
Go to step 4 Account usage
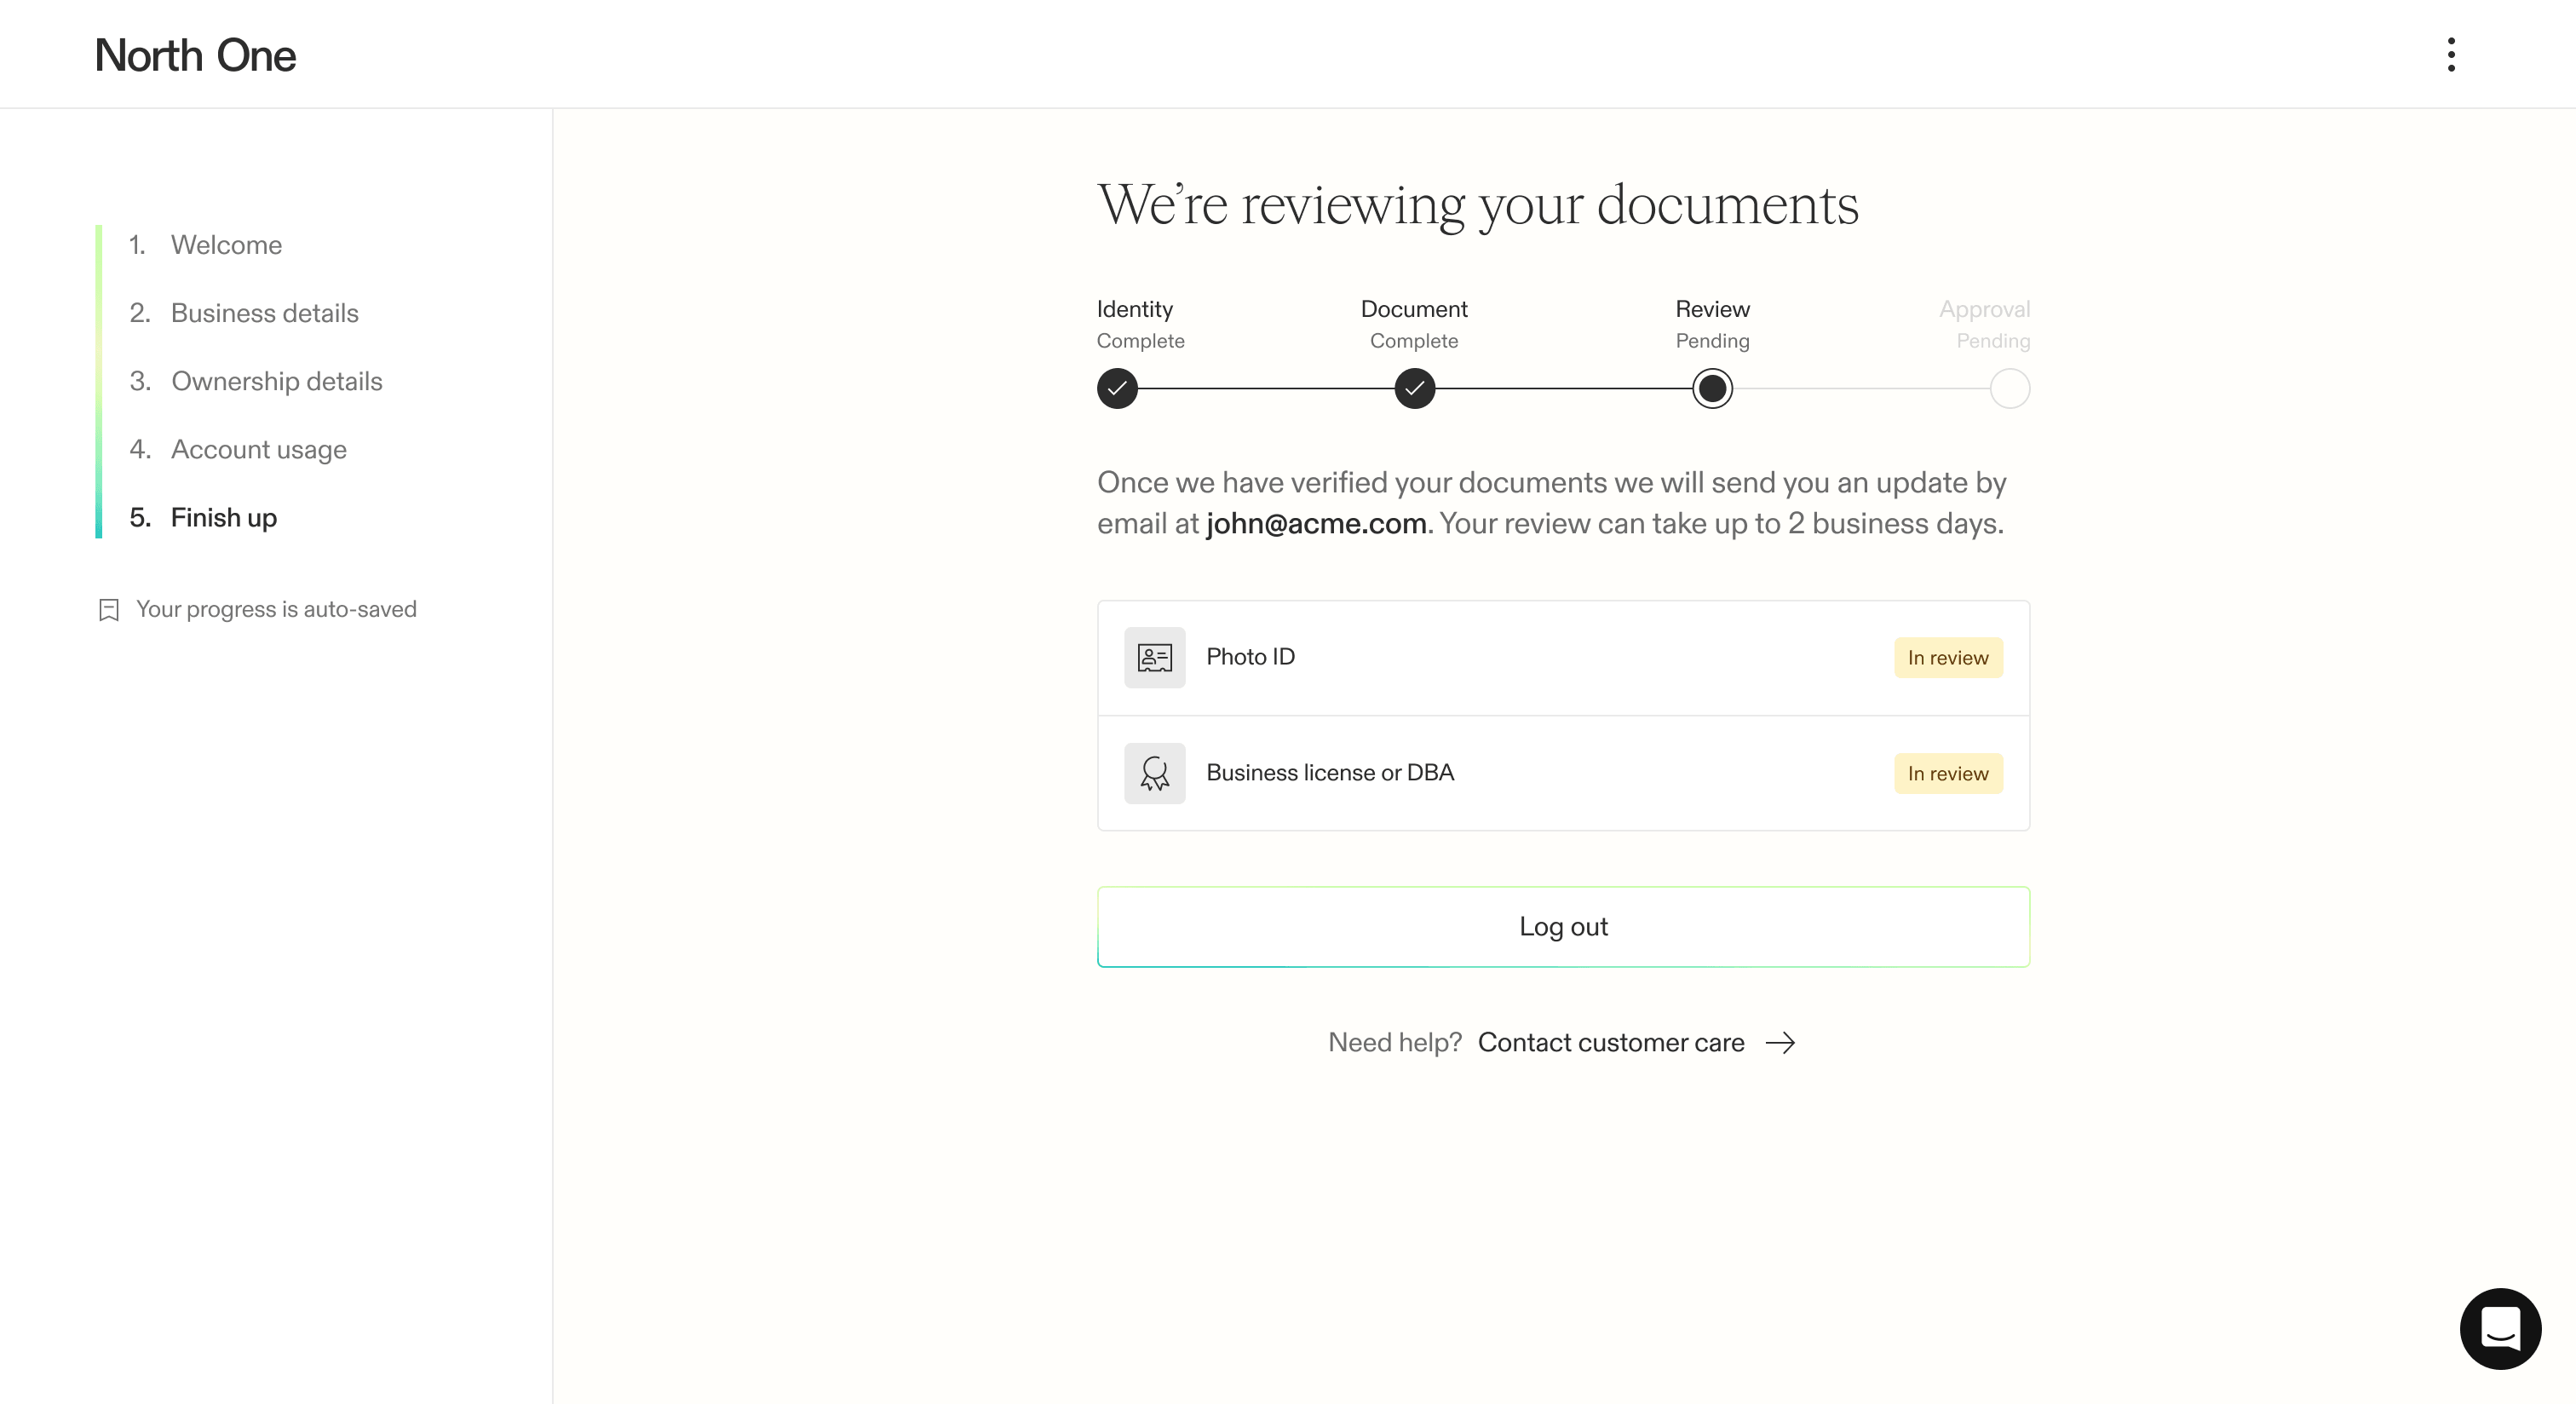[237, 449]
